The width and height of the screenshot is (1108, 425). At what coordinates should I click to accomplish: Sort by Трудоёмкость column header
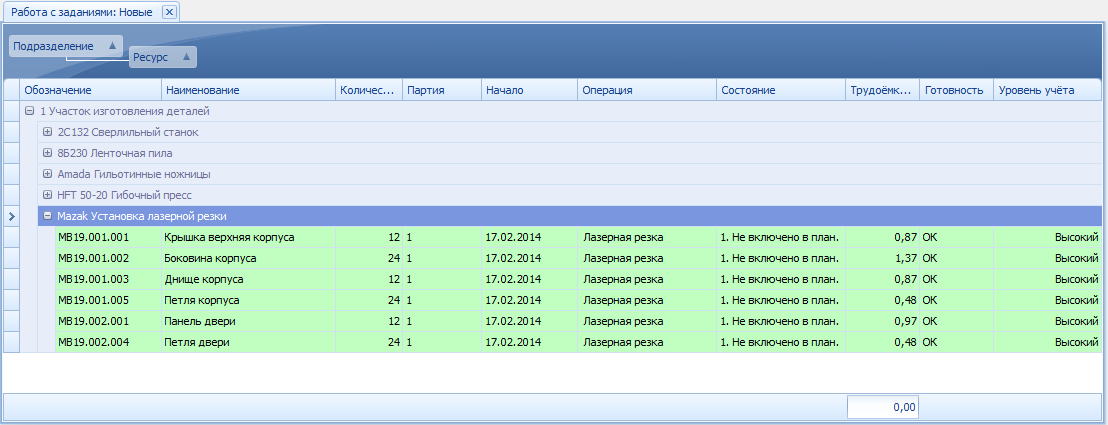click(882, 90)
